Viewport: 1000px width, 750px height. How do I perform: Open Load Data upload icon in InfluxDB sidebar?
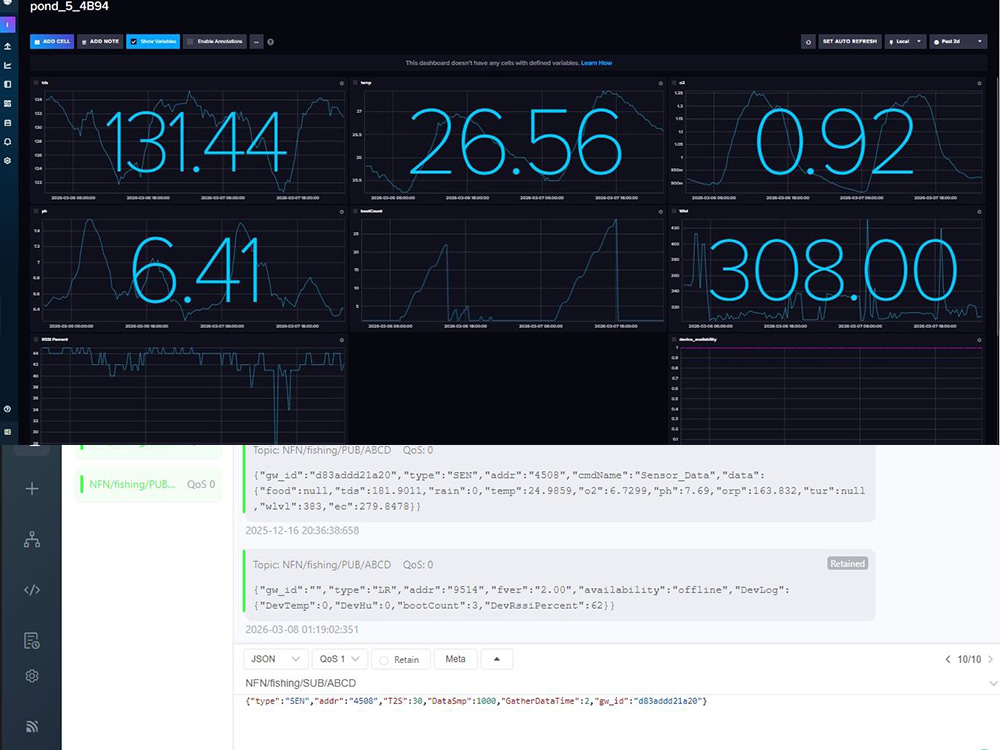coord(8,46)
